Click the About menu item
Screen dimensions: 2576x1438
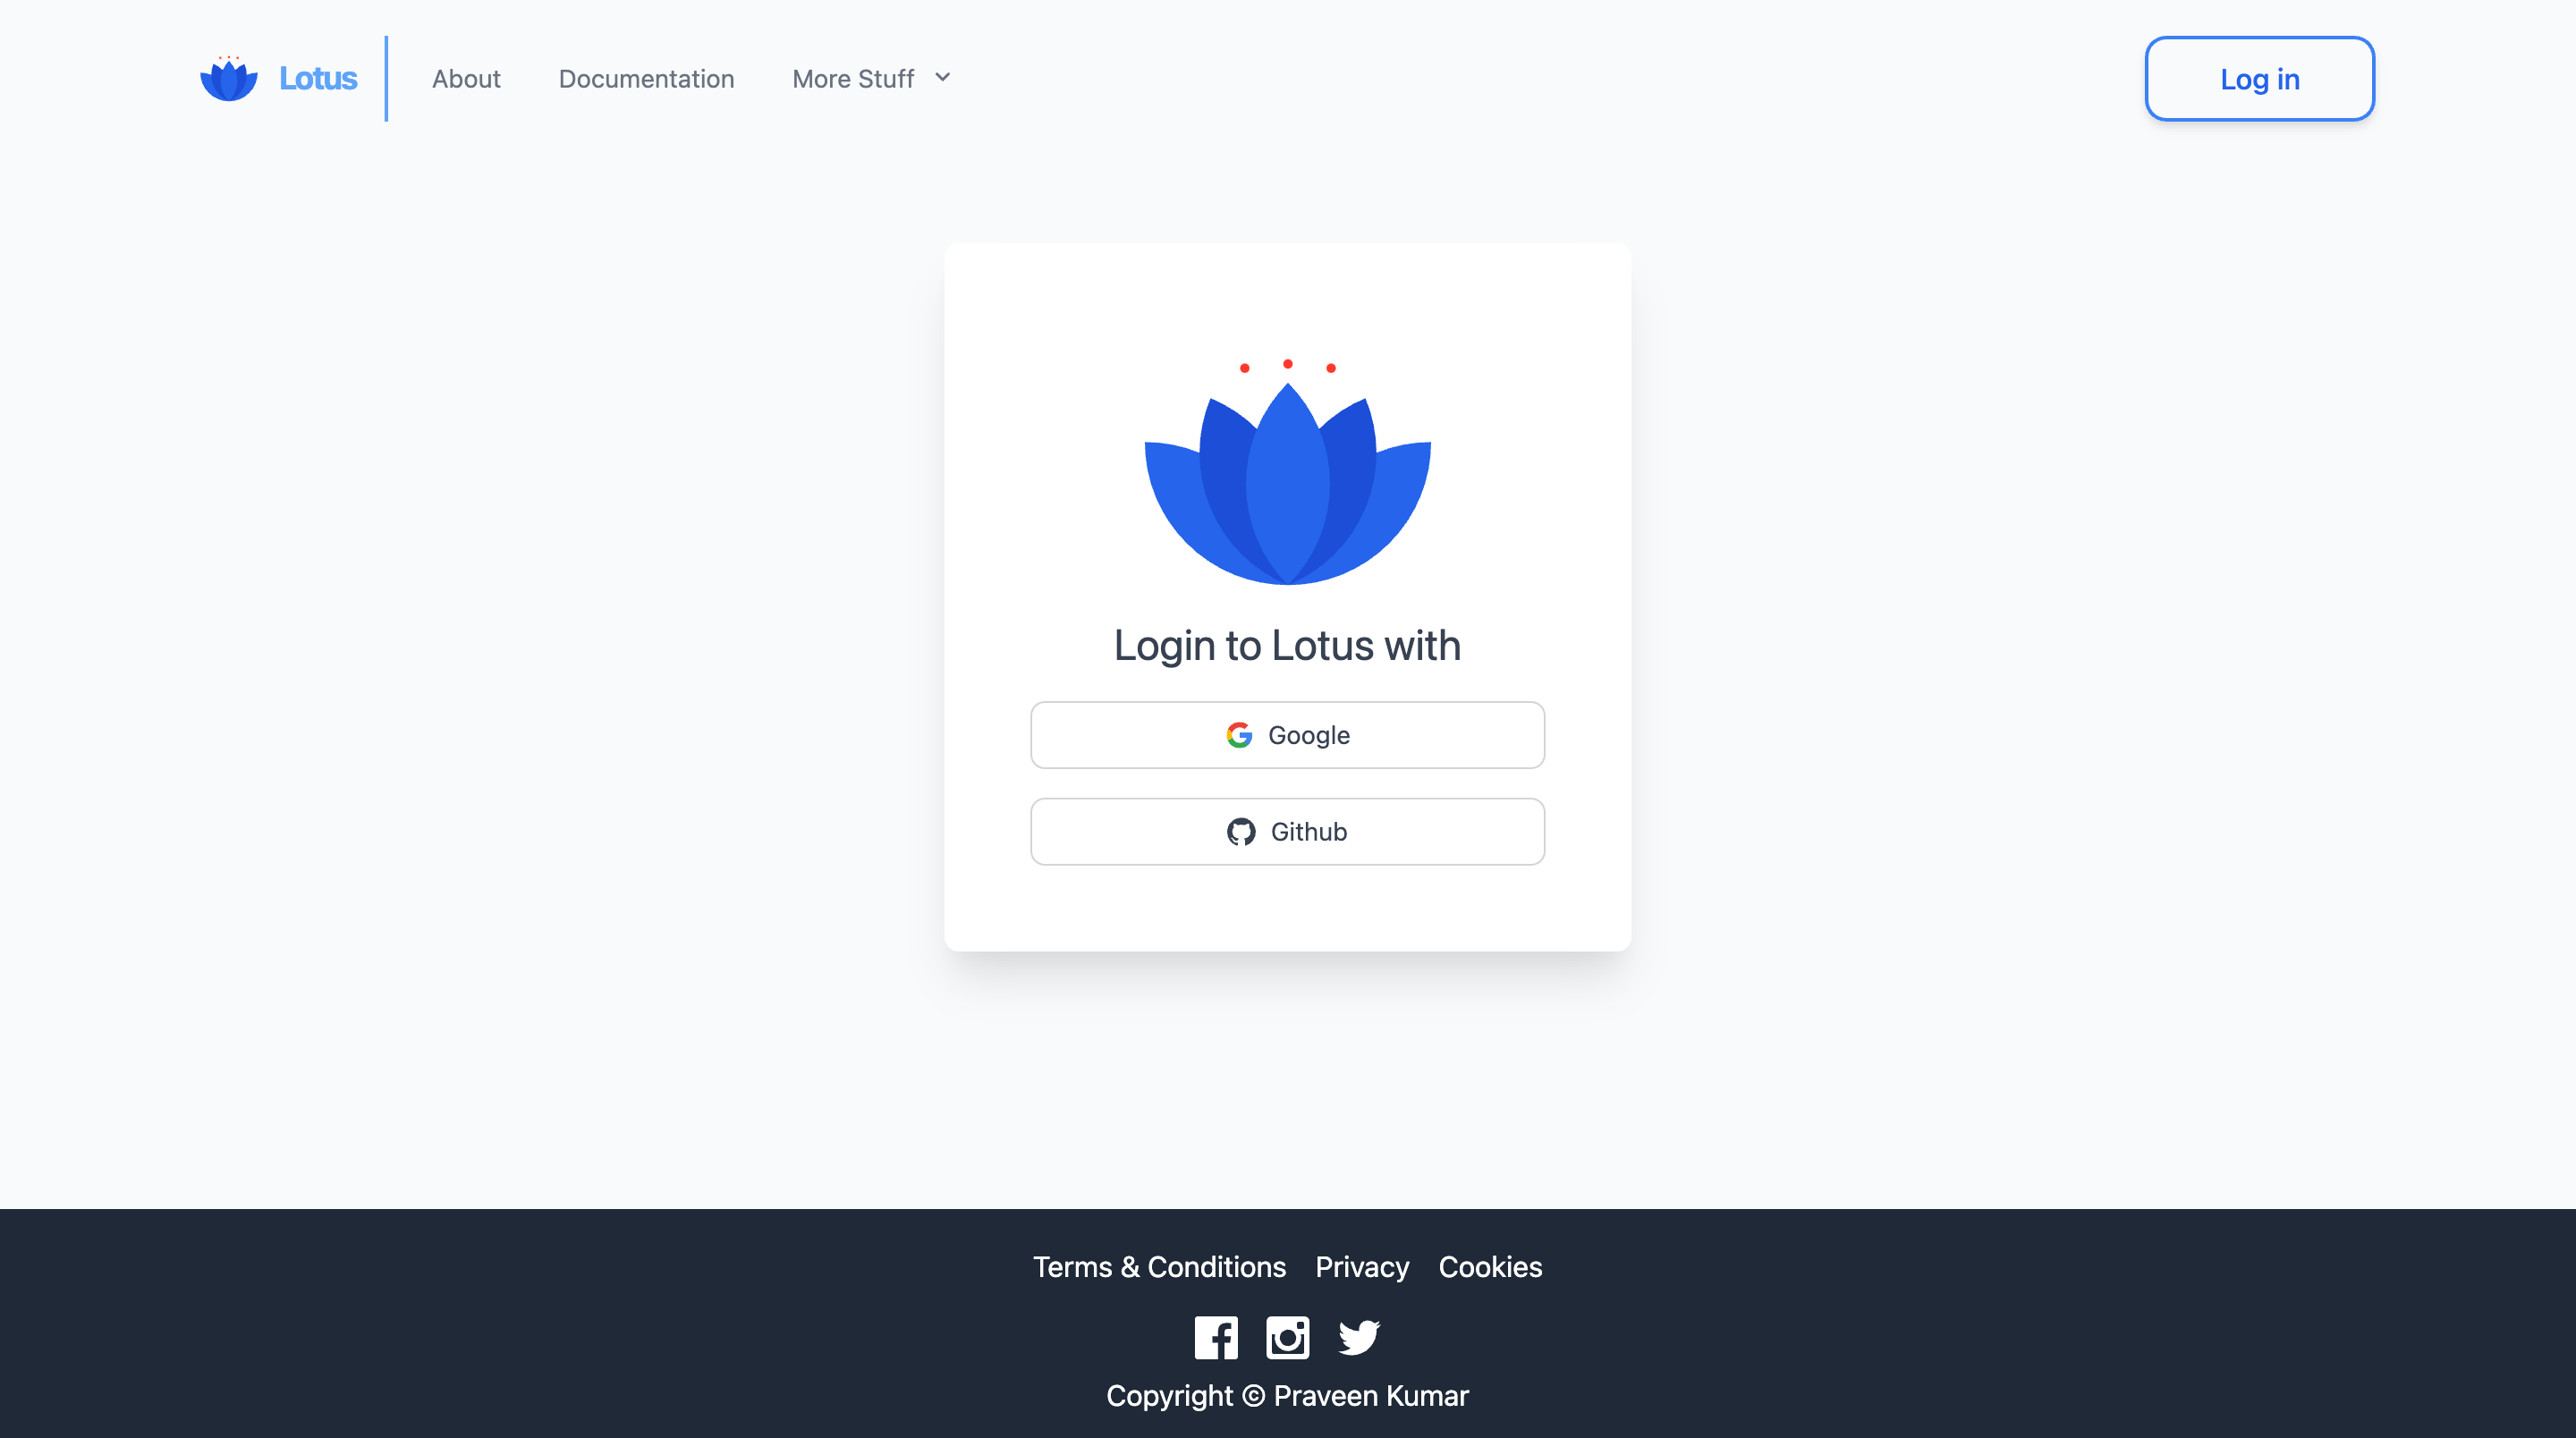[x=465, y=78]
